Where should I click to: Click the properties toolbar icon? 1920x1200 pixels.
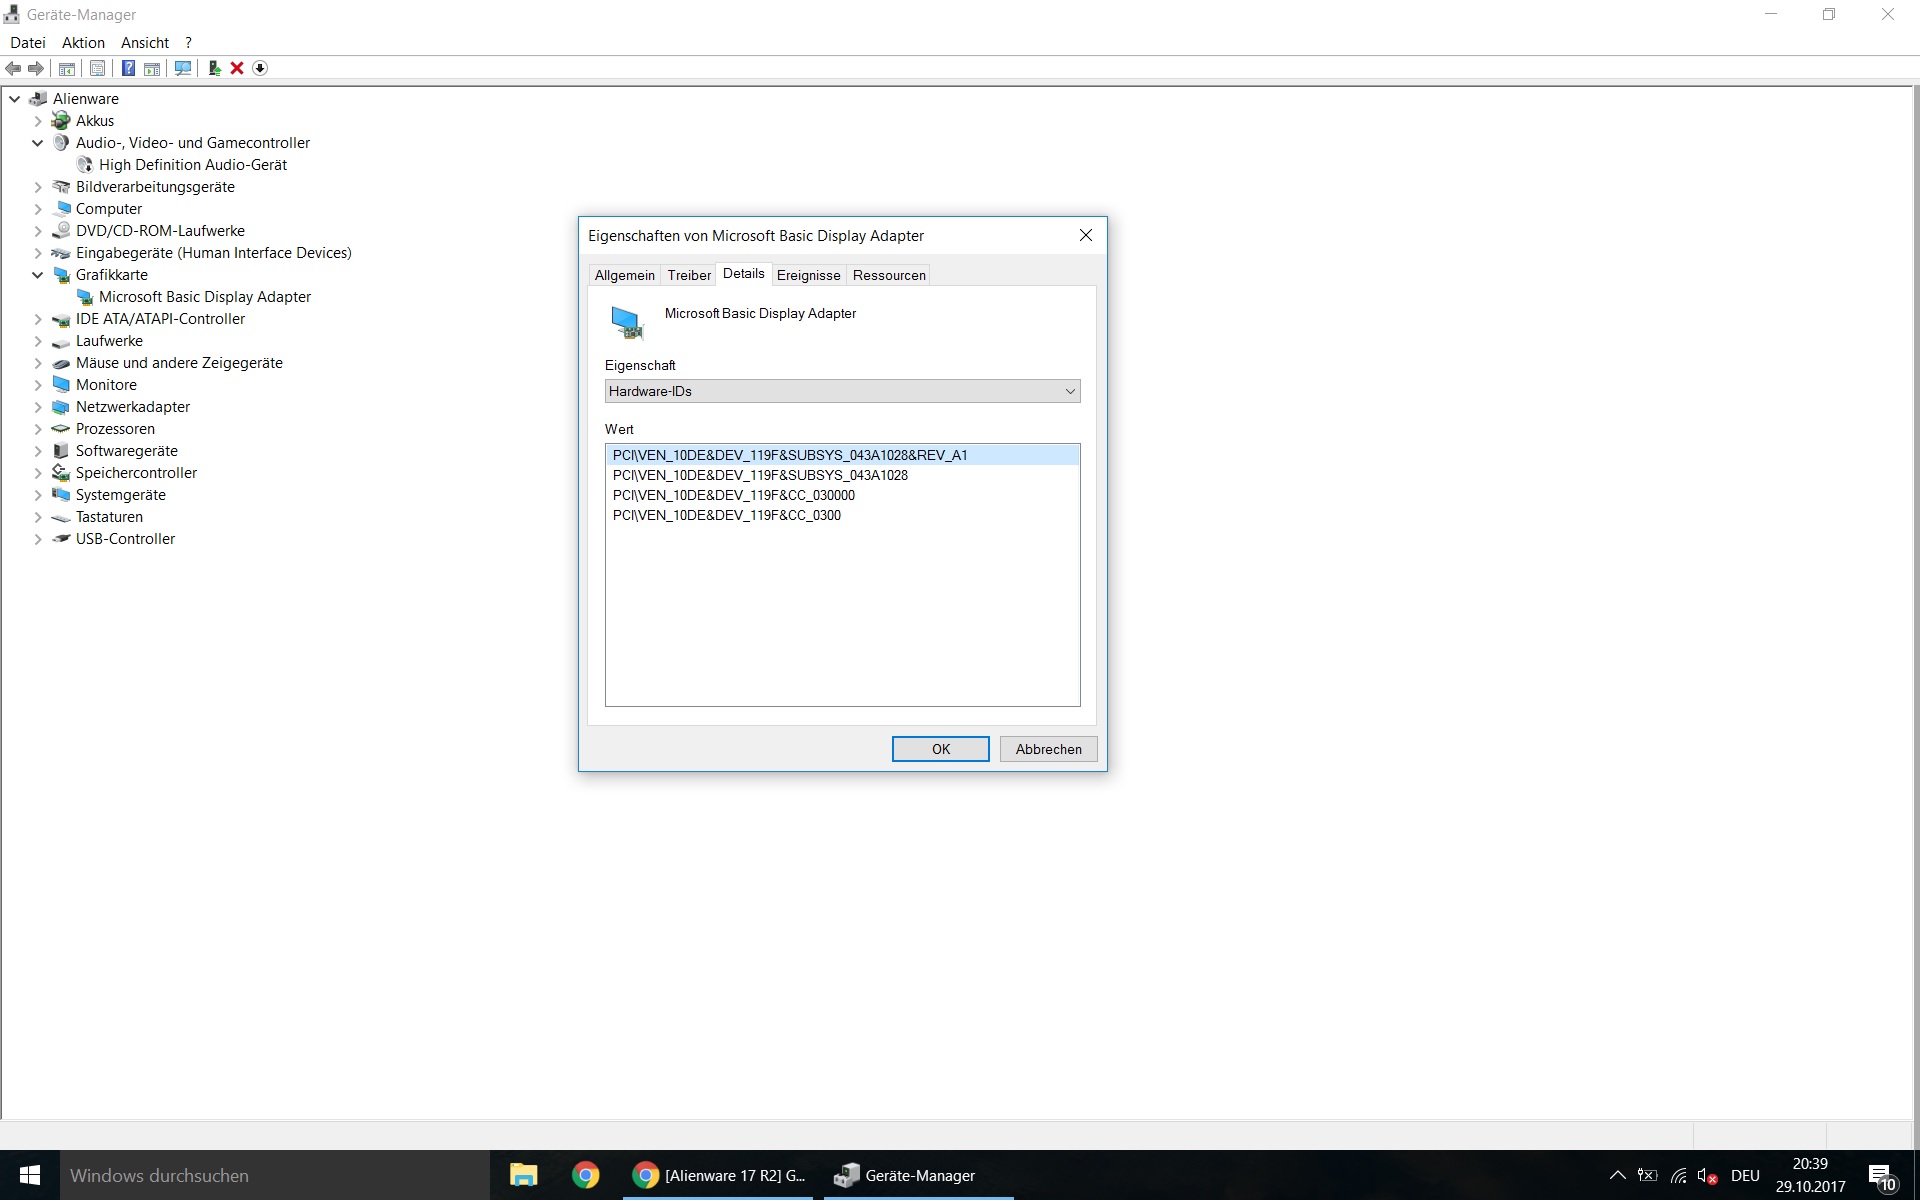coord(97,68)
